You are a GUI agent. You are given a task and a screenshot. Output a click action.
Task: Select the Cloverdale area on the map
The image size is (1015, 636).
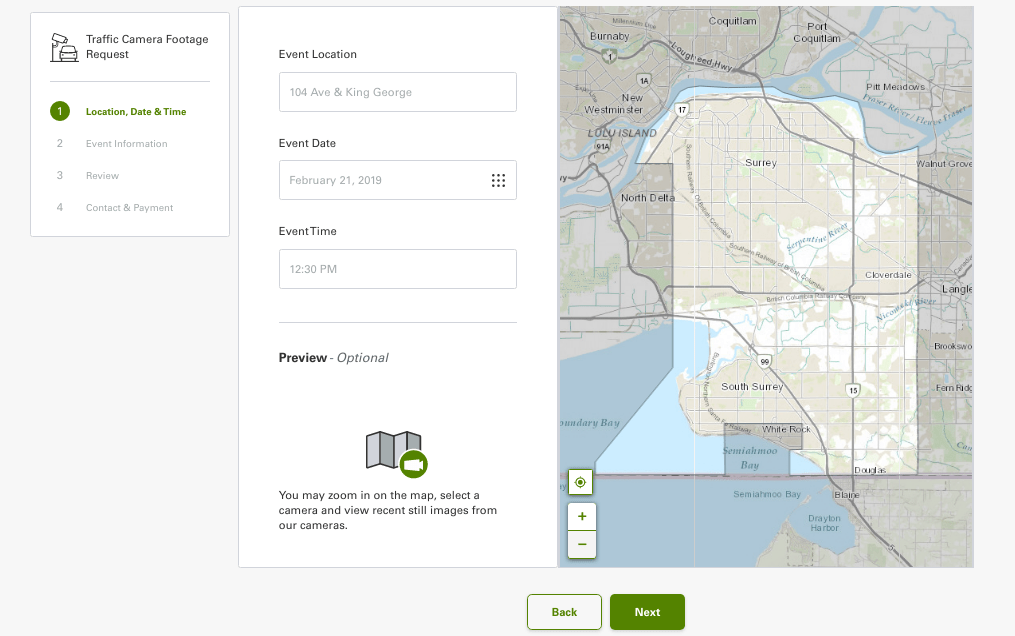tap(887, 274)
